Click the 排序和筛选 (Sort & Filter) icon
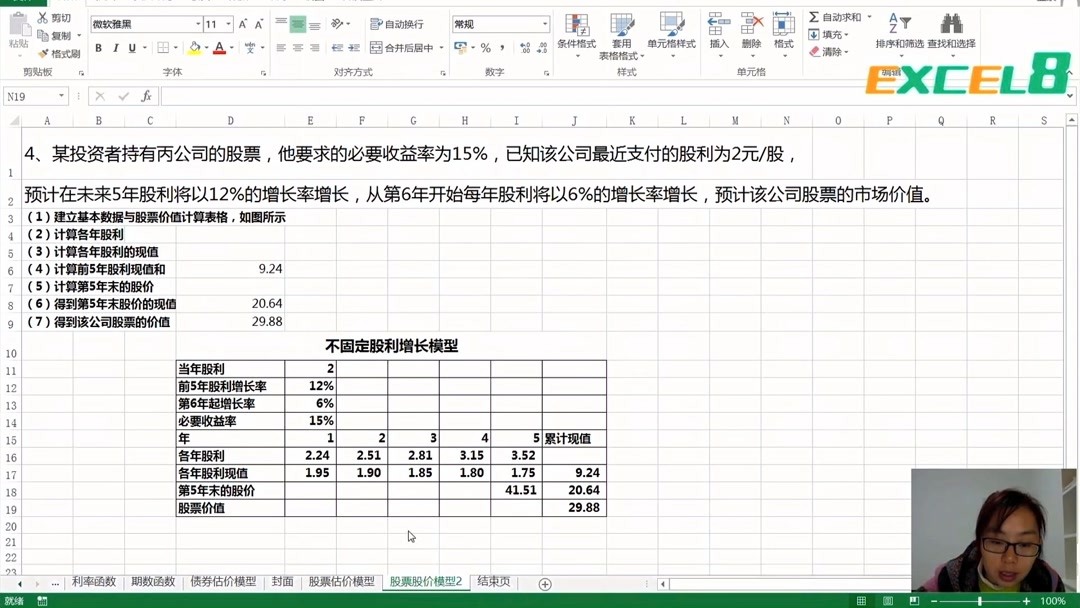The image size is (1080, 608). (899, 22)
